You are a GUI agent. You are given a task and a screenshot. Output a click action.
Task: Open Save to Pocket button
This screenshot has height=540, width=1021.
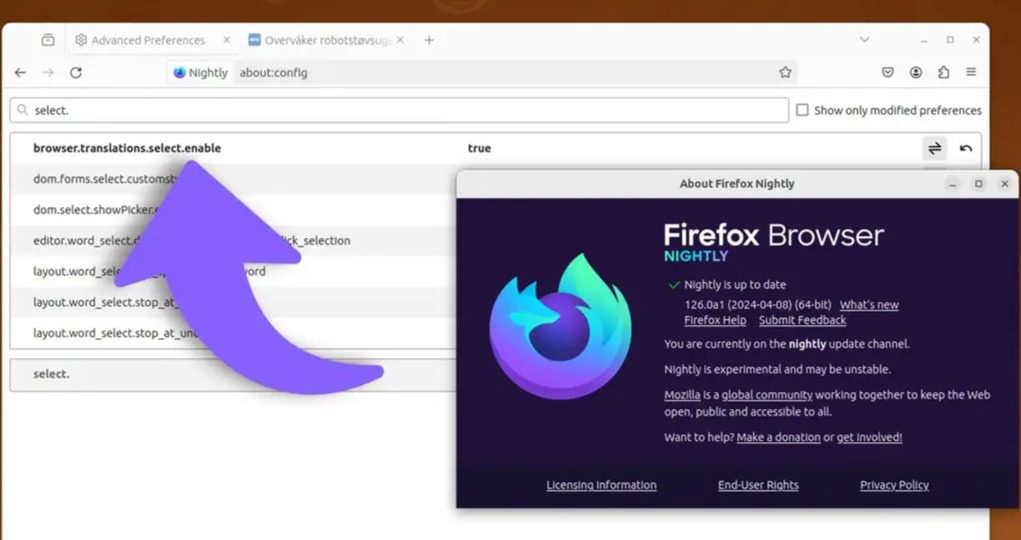pos(888,72)
